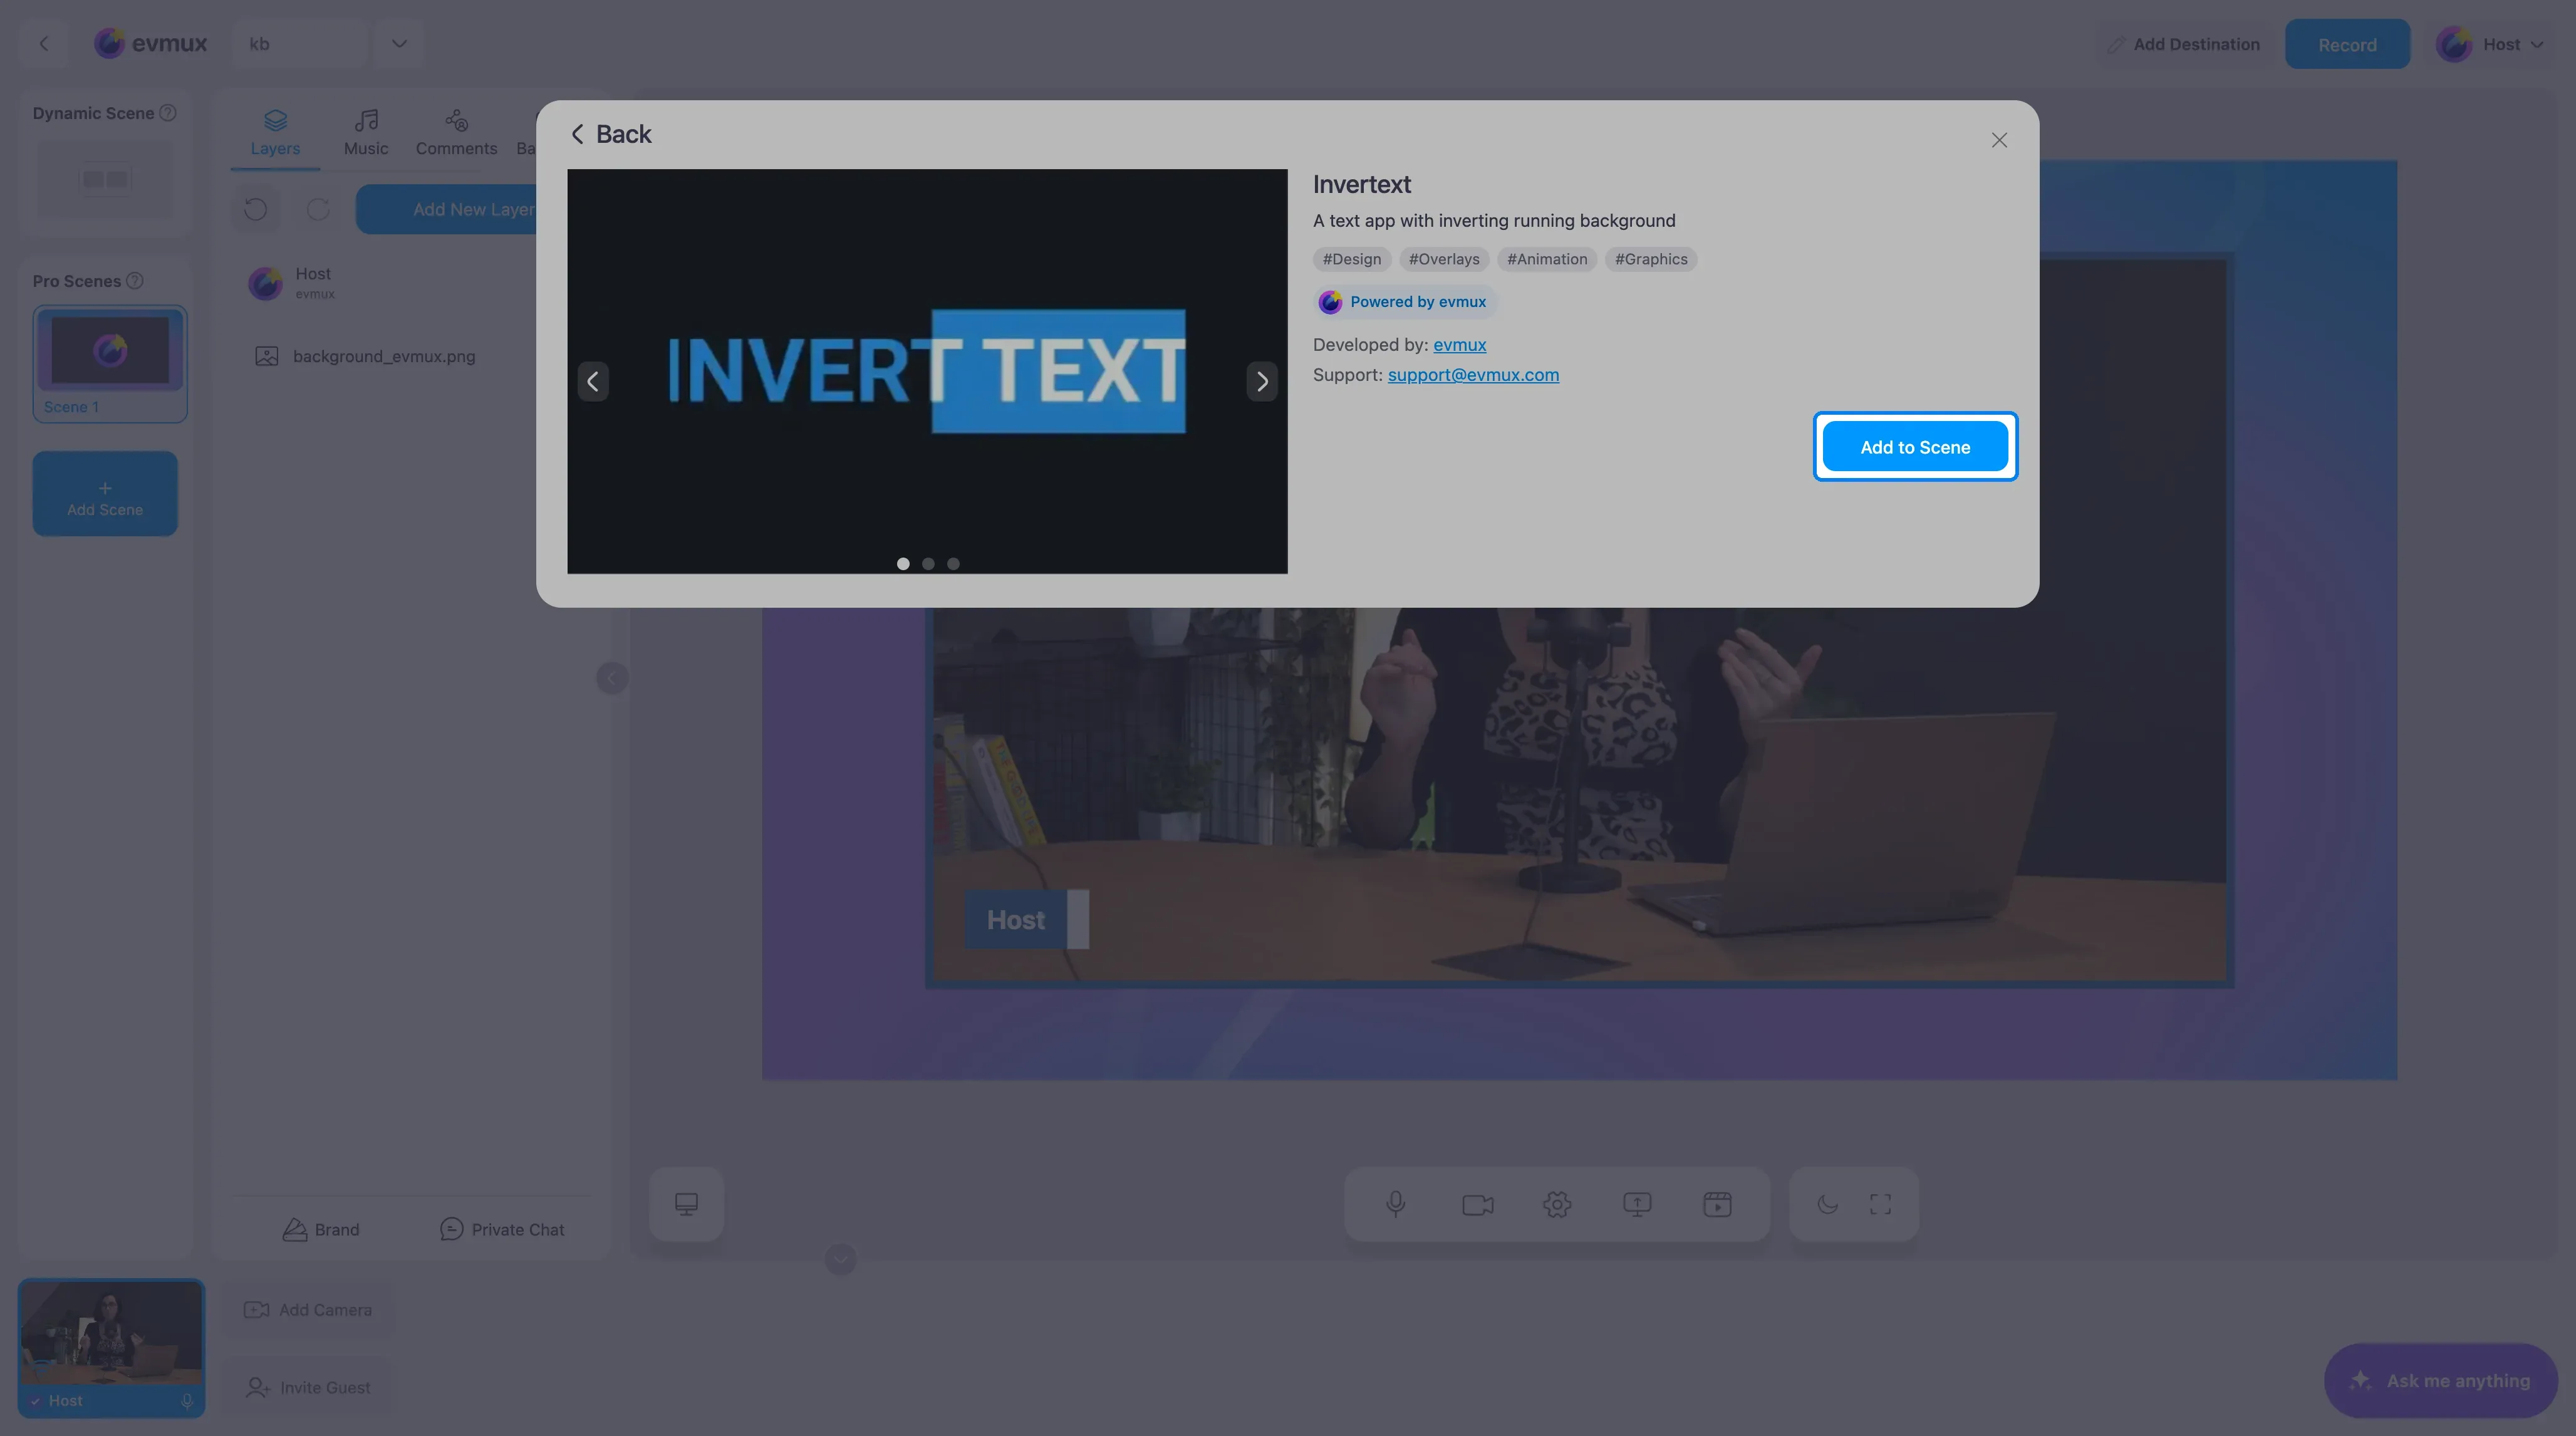Start recording with Record button
The width and height of the screenshot is (2576, 1436).
click(2347, 44)
